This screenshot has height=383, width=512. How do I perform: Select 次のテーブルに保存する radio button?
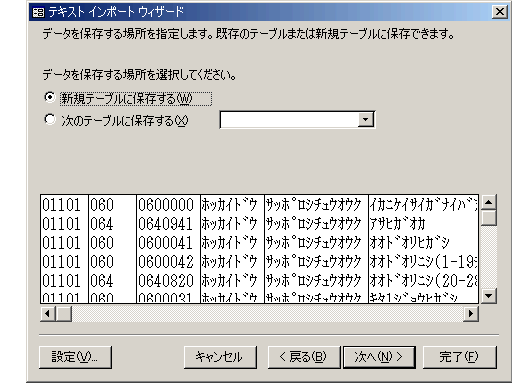pos(50,119)
